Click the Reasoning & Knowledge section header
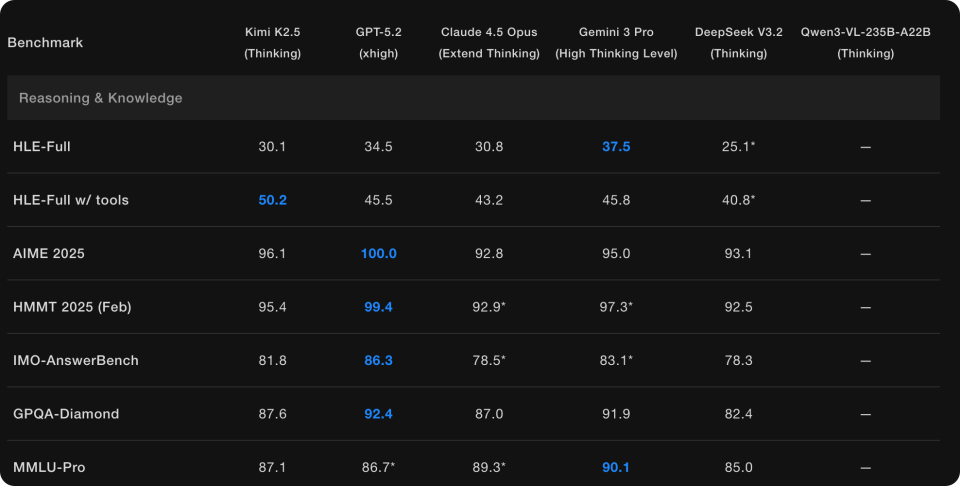The height and width of the screenshot is (486, 960). [x=100, y=98]
